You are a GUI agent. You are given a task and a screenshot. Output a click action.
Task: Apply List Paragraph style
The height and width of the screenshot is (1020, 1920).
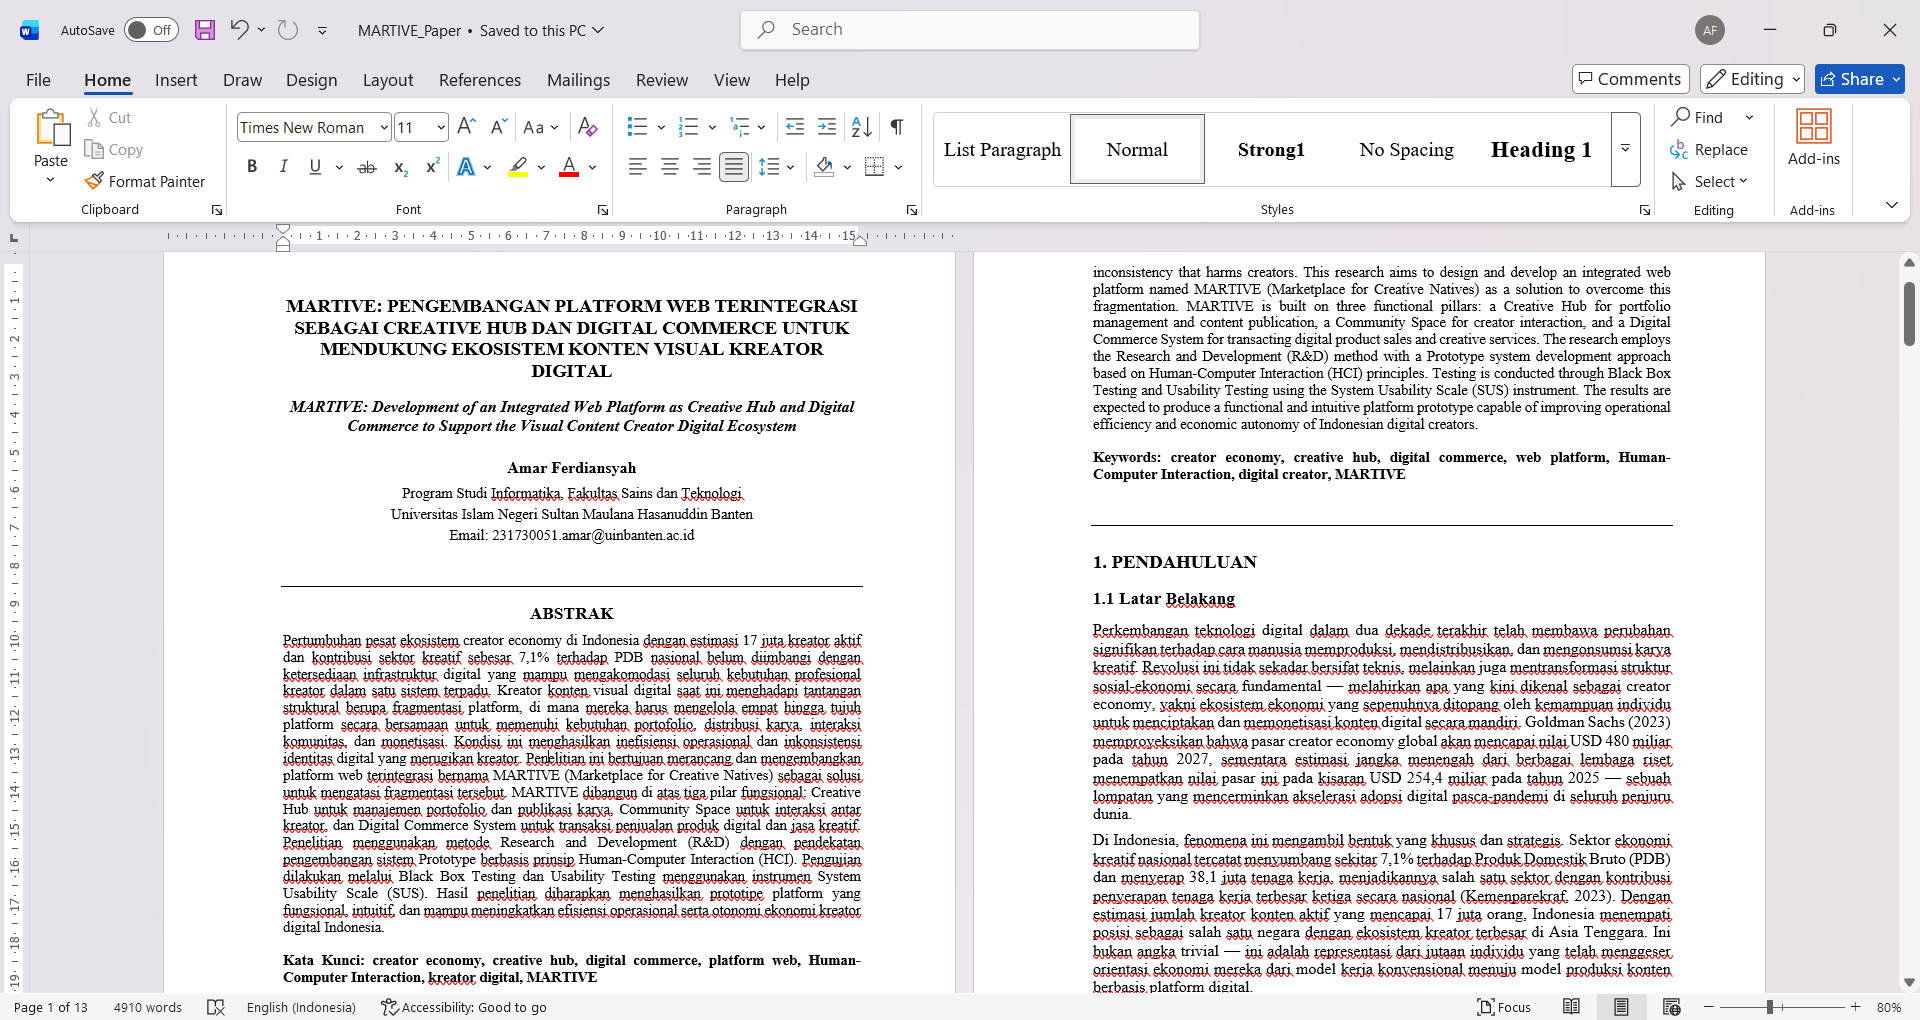tap(1002, 149)
